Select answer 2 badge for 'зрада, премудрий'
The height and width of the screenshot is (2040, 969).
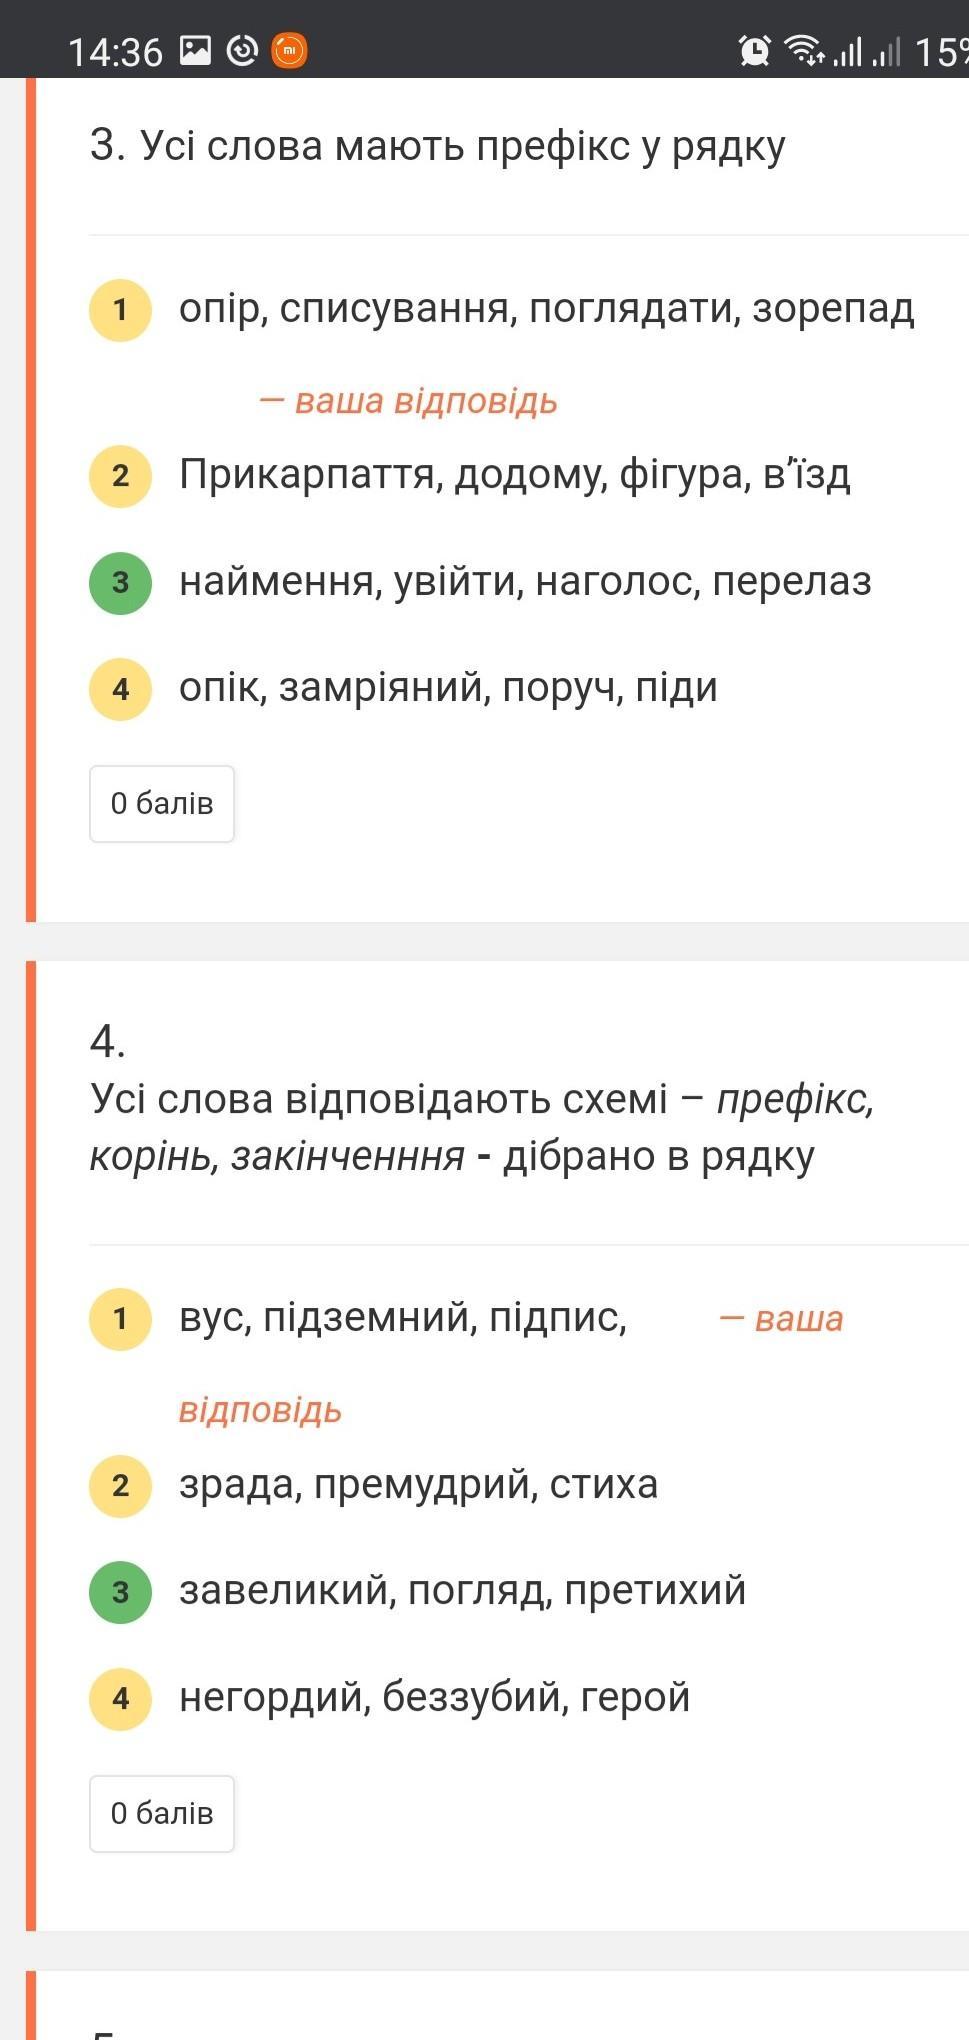coord(120,1486)
